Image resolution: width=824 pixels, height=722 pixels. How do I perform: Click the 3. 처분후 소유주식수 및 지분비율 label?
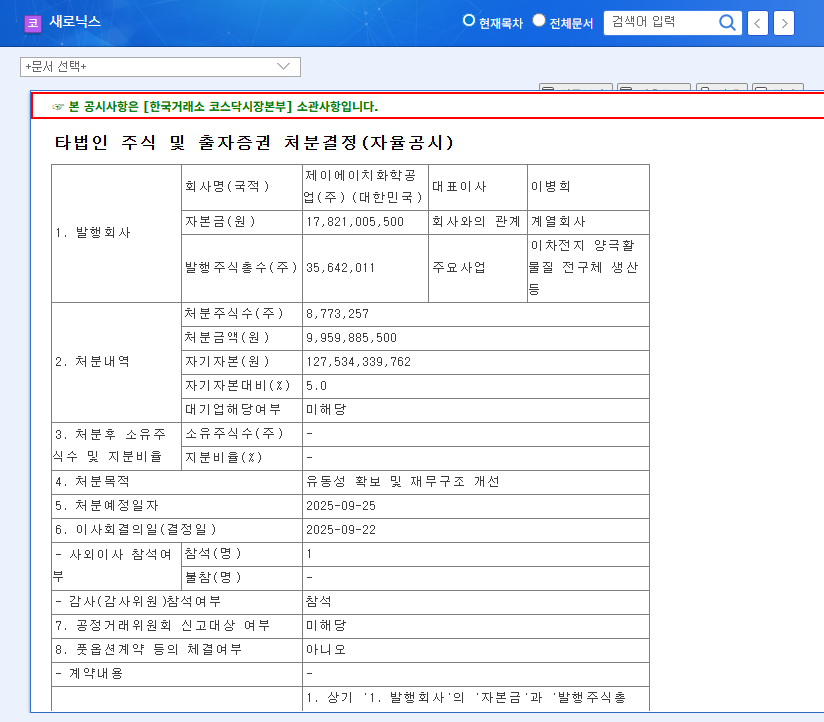[x=109, y=446]
